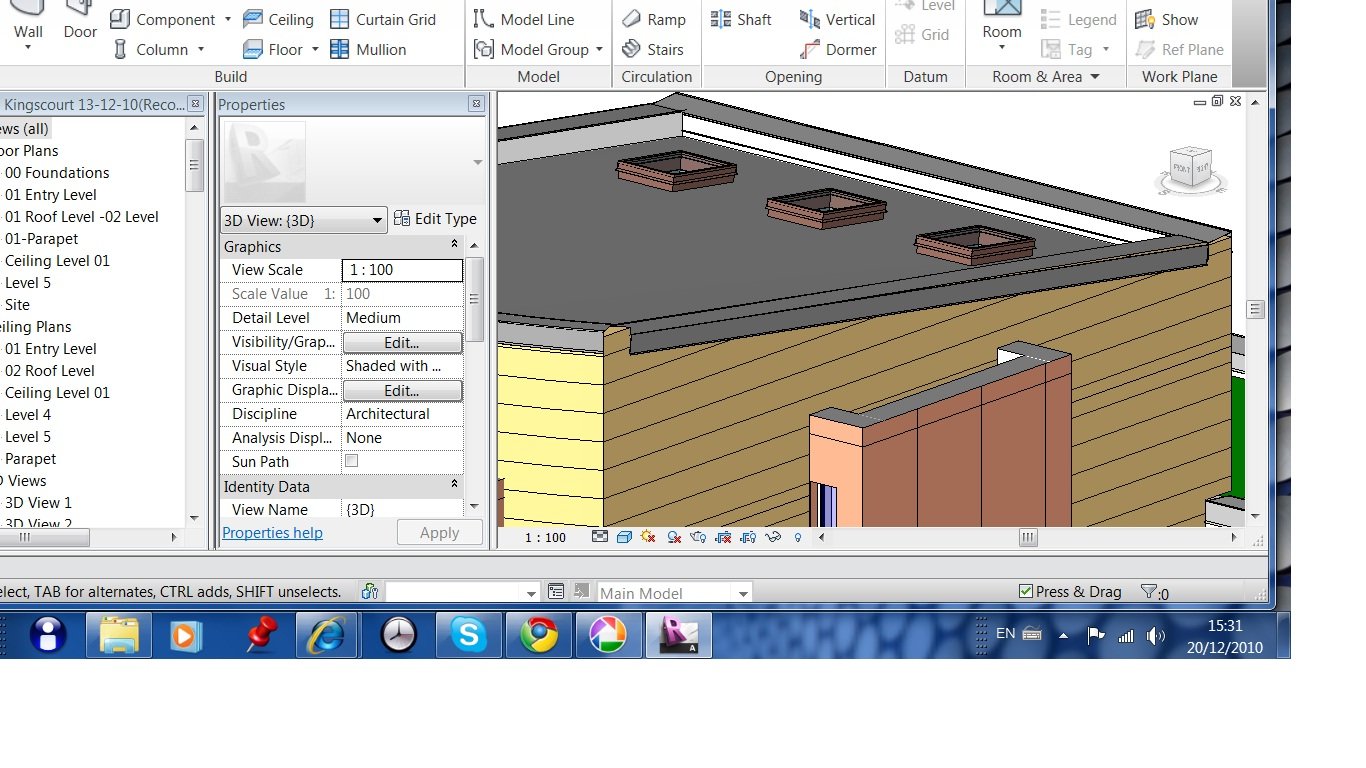Collapse the Identity Data section
1366x768 pixels.
point(454,484)
